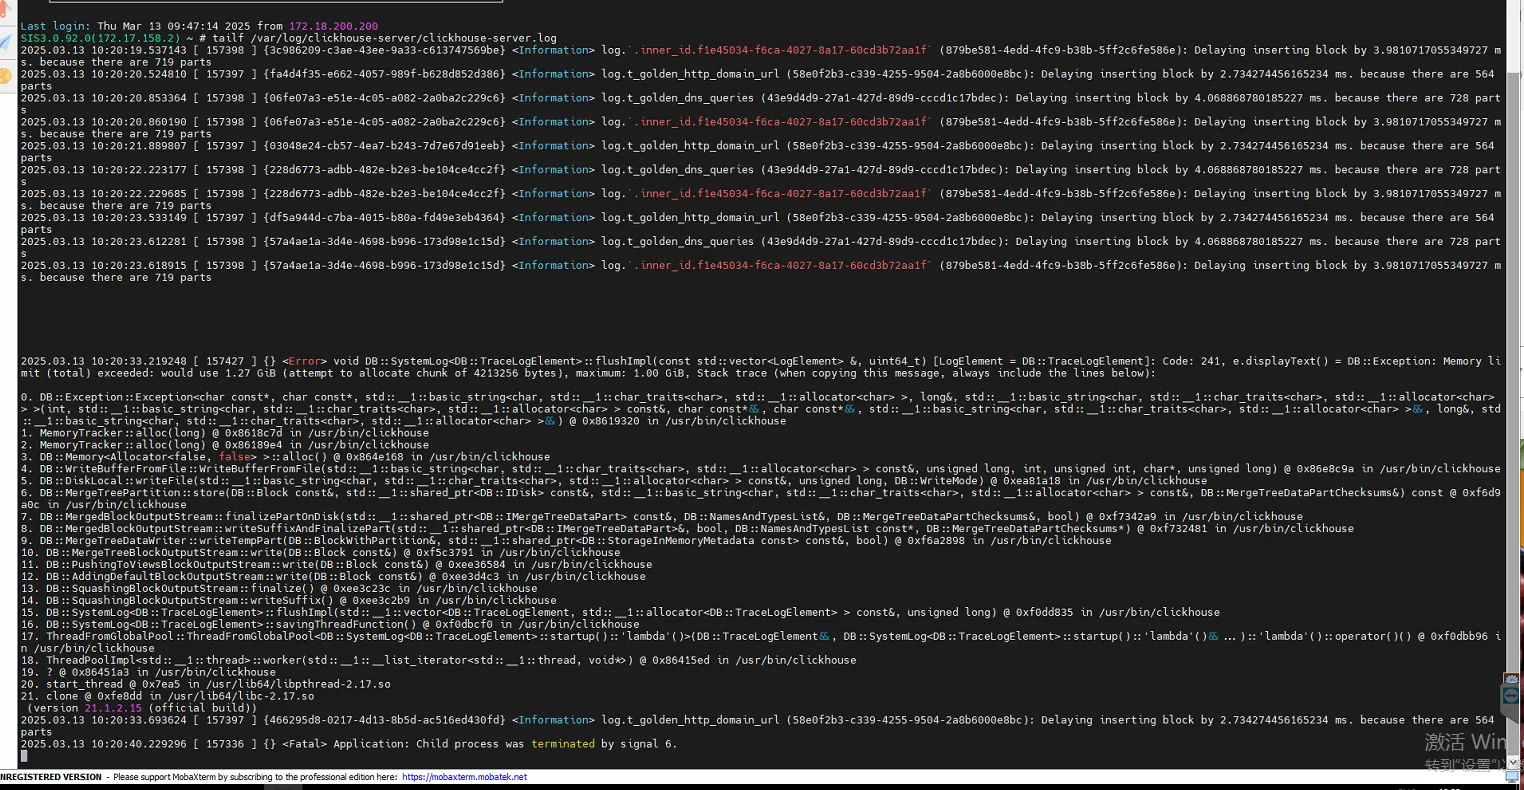Click the login IP address 172.18.200.200
This screenshot has height=790, width=1524.
[332, 26]
